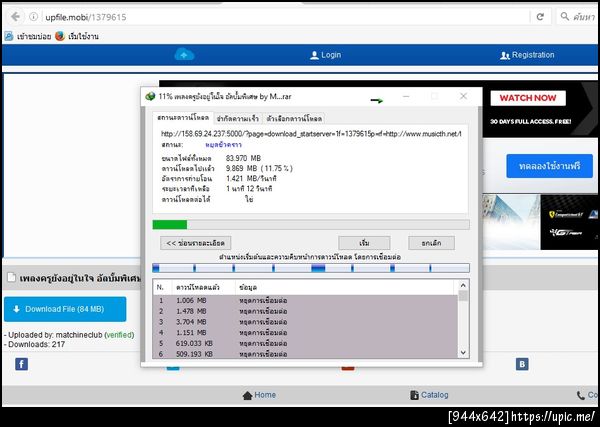Select connection row 1 with 1.006 MB
600x427 pixels.
pyautogui.click(x=305, y=301)
